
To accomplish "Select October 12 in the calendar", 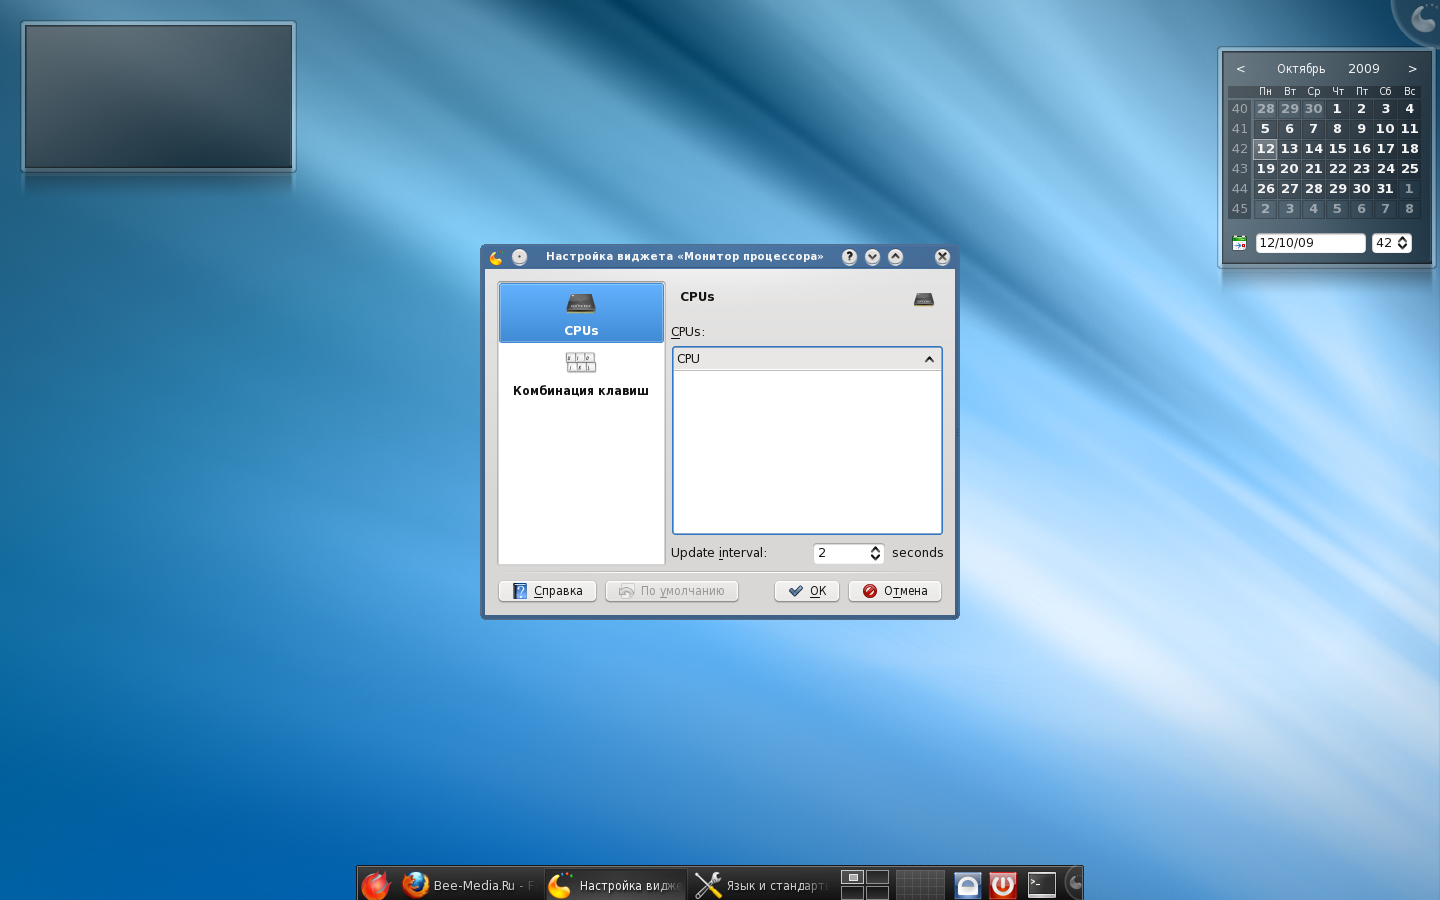I will 1265,149.
